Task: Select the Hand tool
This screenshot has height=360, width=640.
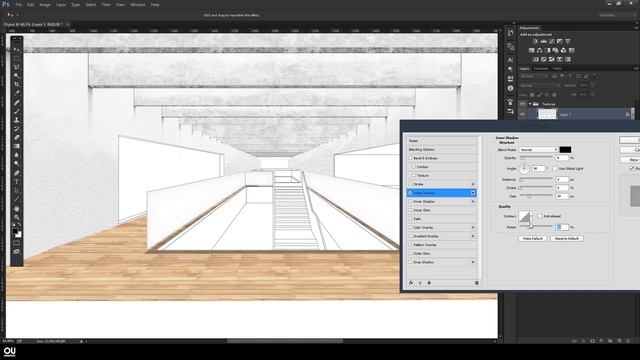Action: pyautogui.click(x=16, y=209)
